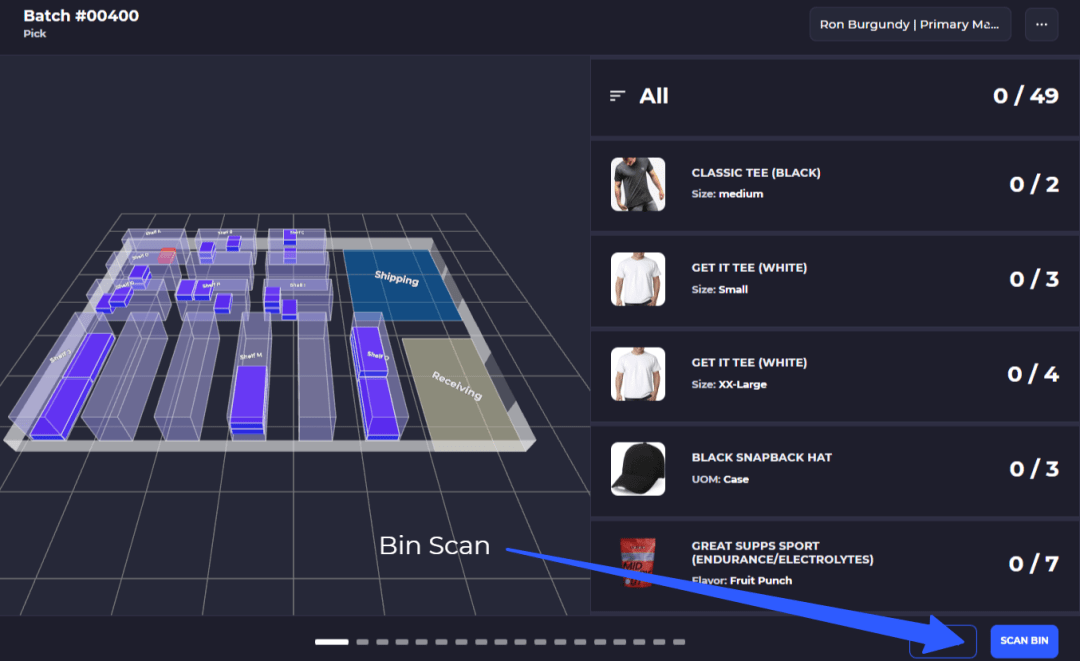This screenshot has height=661, width=1080.
Task: Open the Ron Burgundy warehouse dropdown
Action: coord(910,25)
